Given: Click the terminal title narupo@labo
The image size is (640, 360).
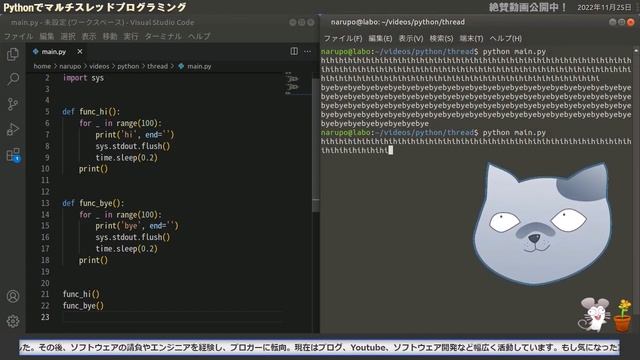Looking at the screenshot, I should 398,22.
